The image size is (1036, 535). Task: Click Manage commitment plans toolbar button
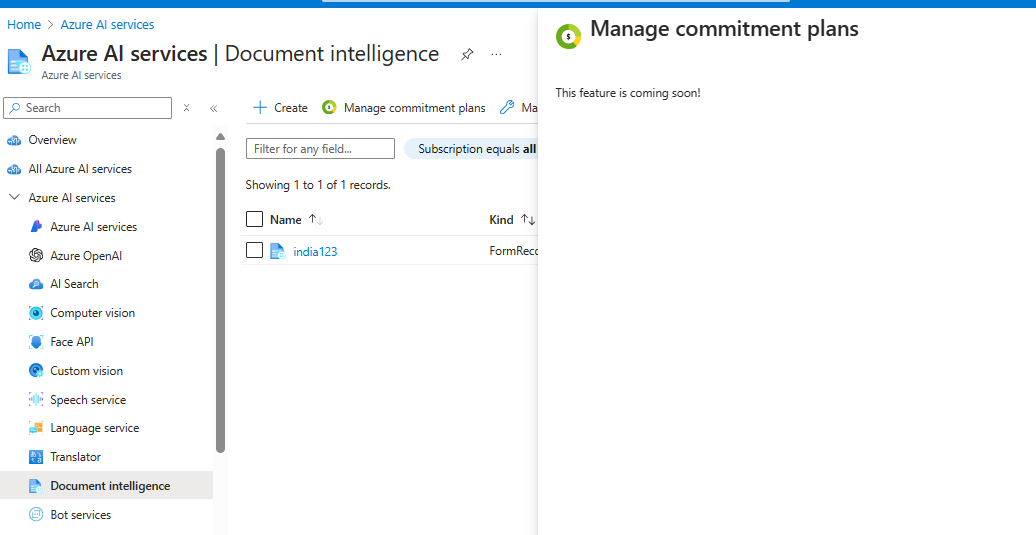[404, 108]
